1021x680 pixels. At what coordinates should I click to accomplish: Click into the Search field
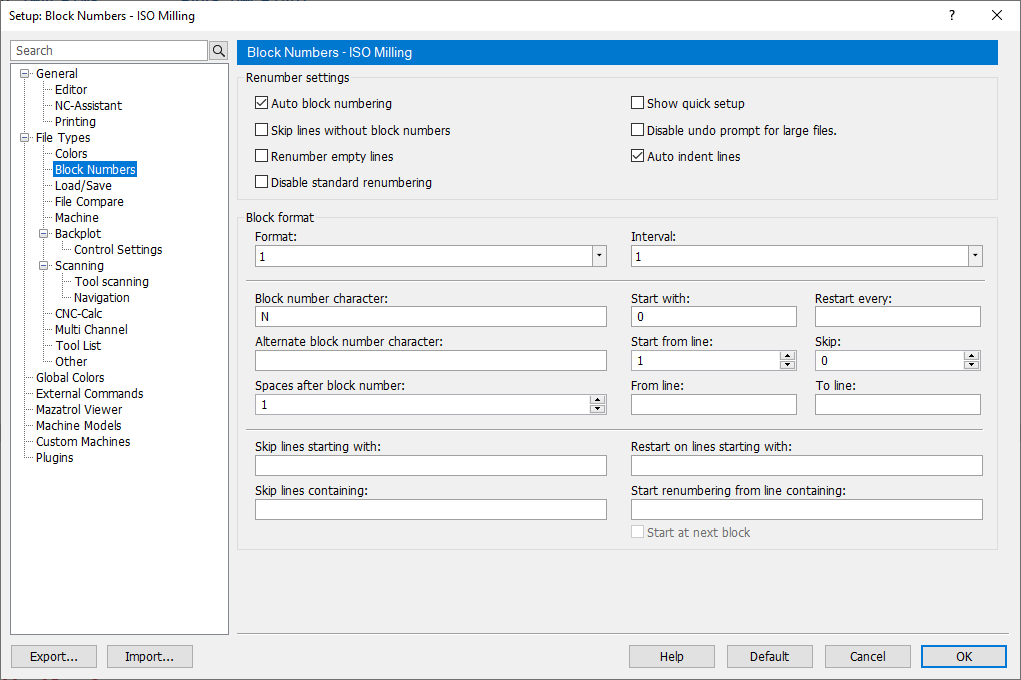[x=109, y=51]
